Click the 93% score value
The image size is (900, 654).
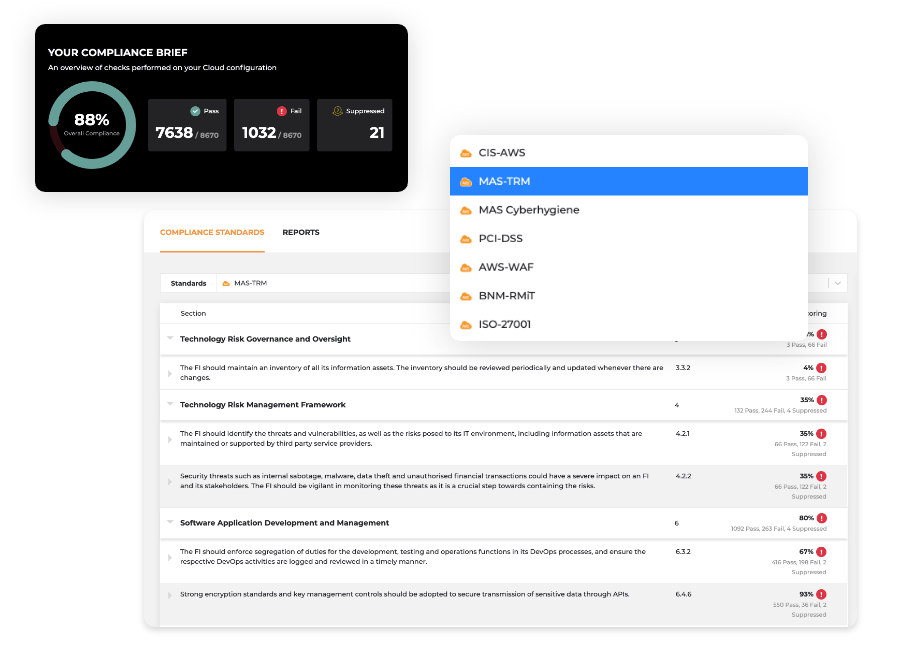point(806,594)
